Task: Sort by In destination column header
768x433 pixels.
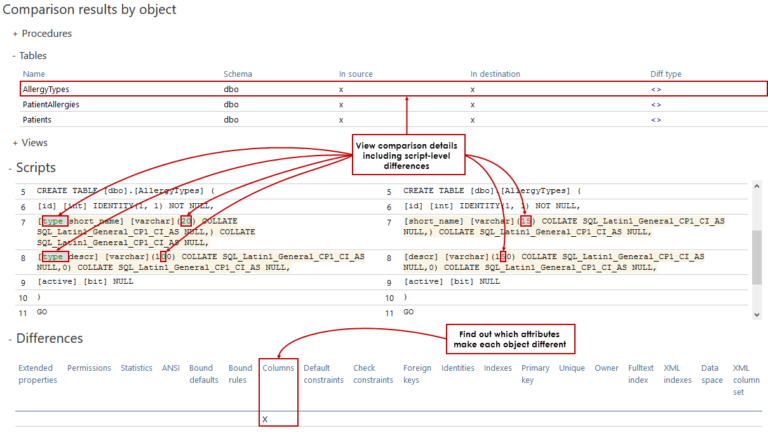Action: click(495, 74)
